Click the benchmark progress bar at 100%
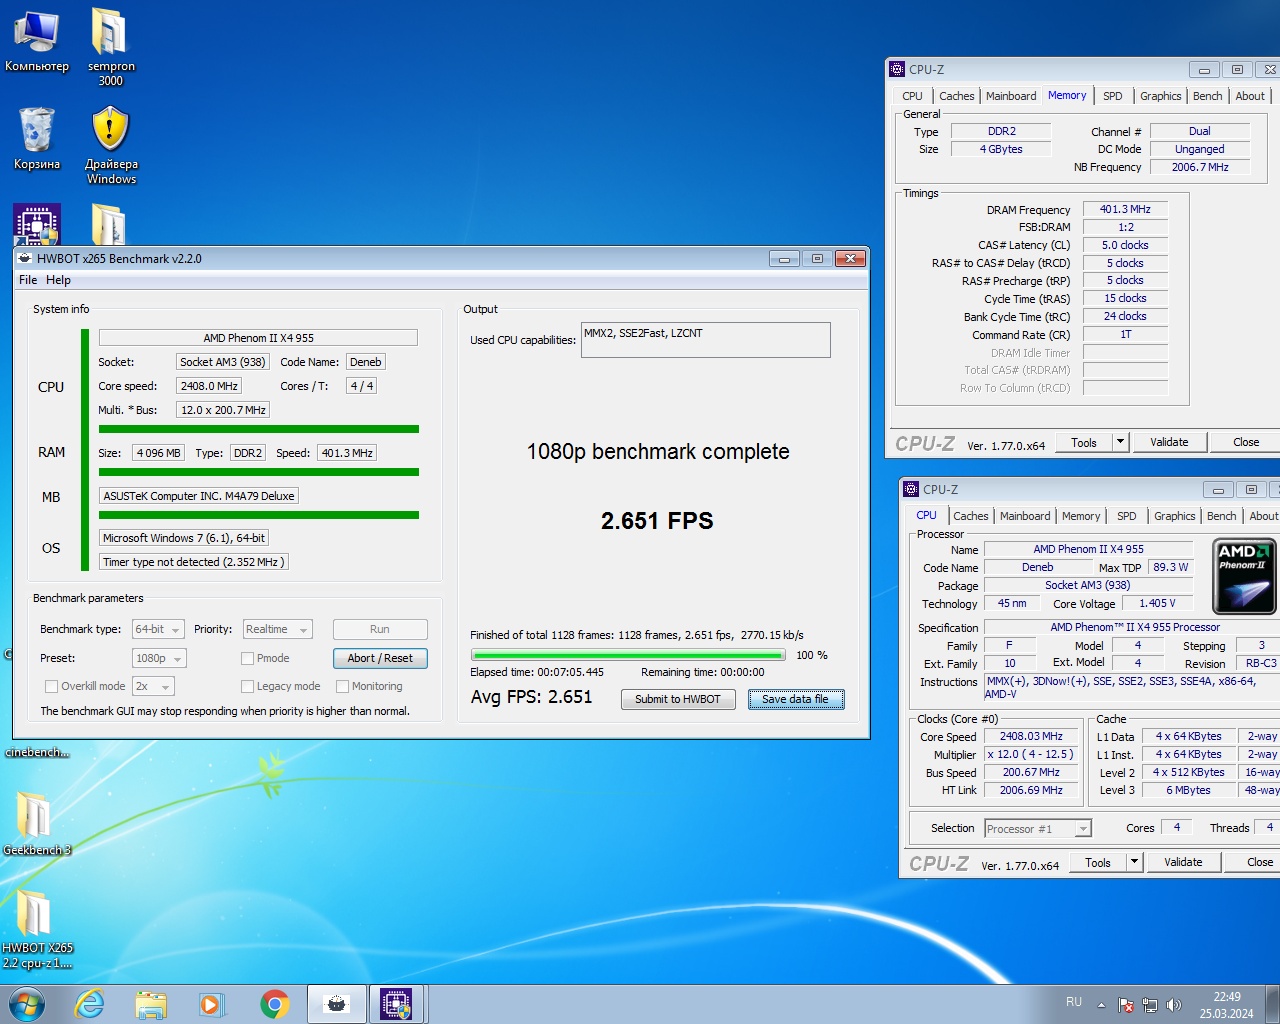 point(628,655)
